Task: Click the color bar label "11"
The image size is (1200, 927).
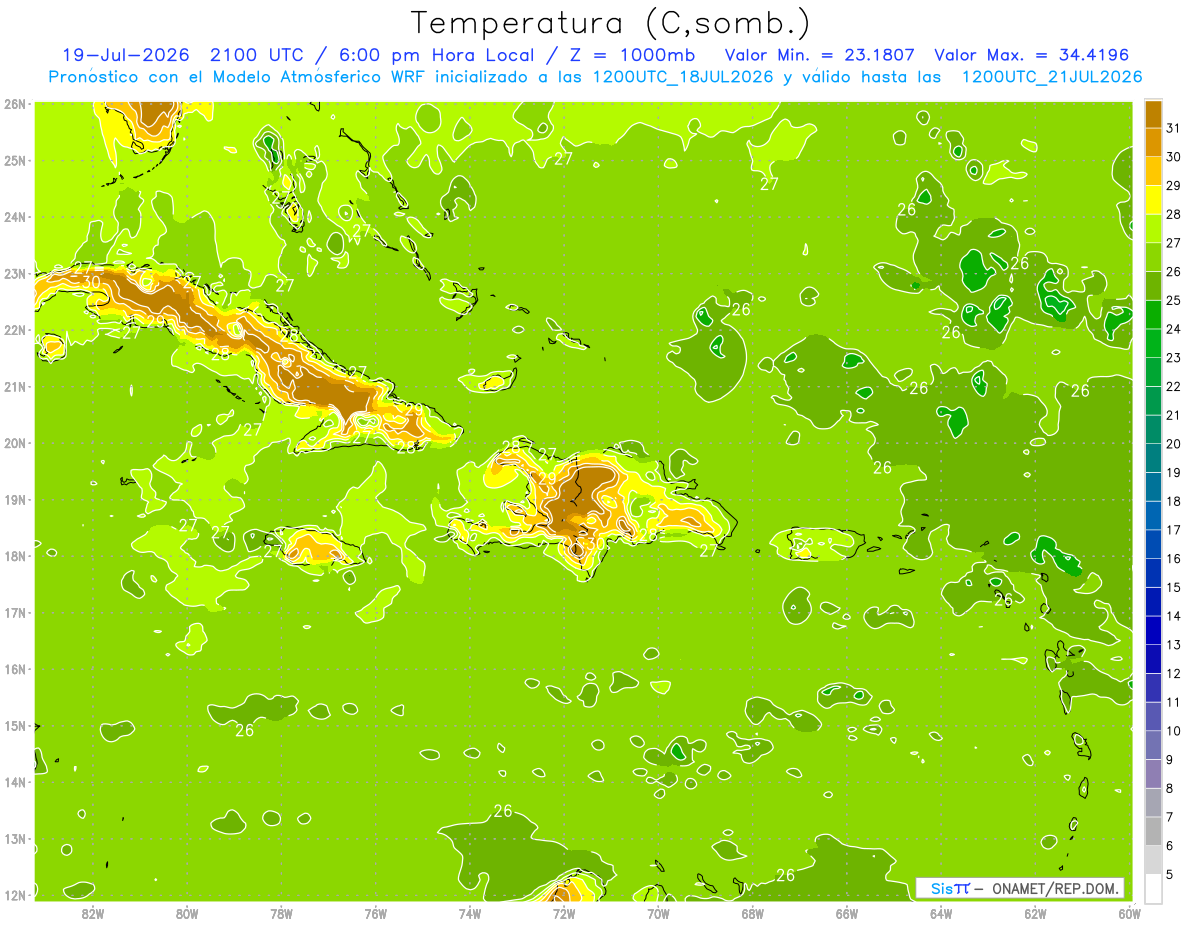Action: click(1174, 702)
